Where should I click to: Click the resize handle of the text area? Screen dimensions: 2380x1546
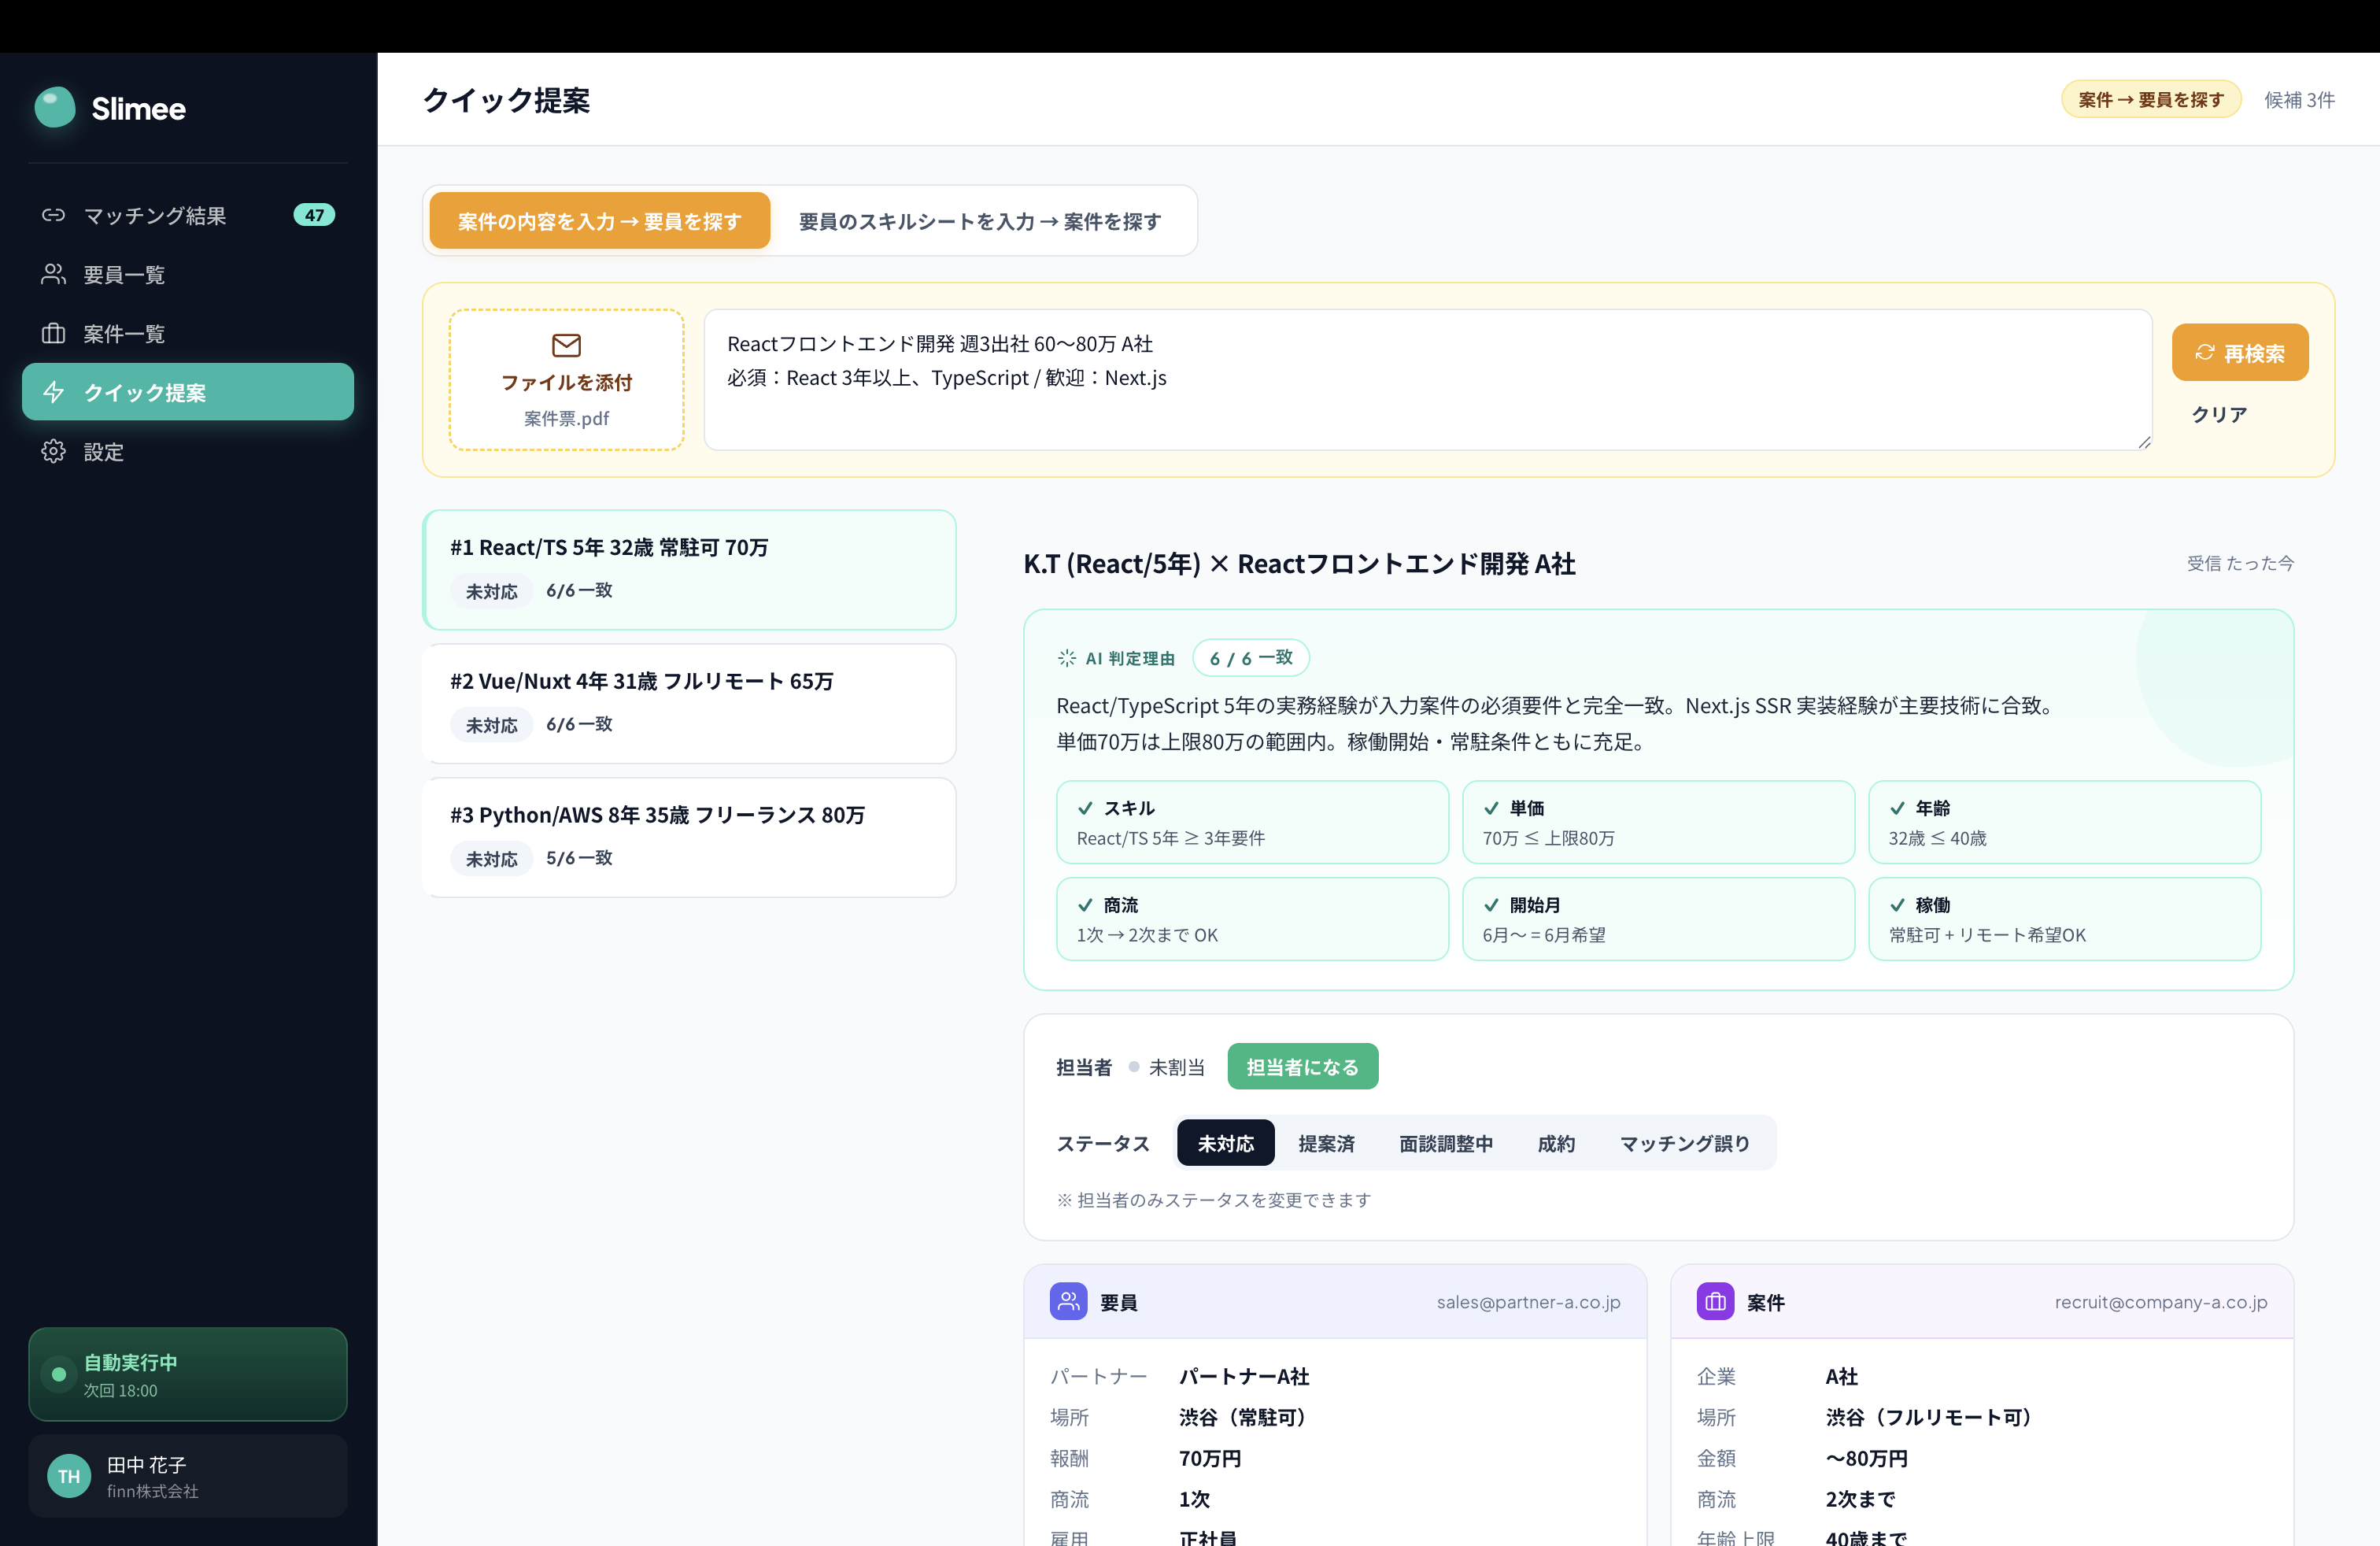pyautogui.click(x=2144, y=443)
